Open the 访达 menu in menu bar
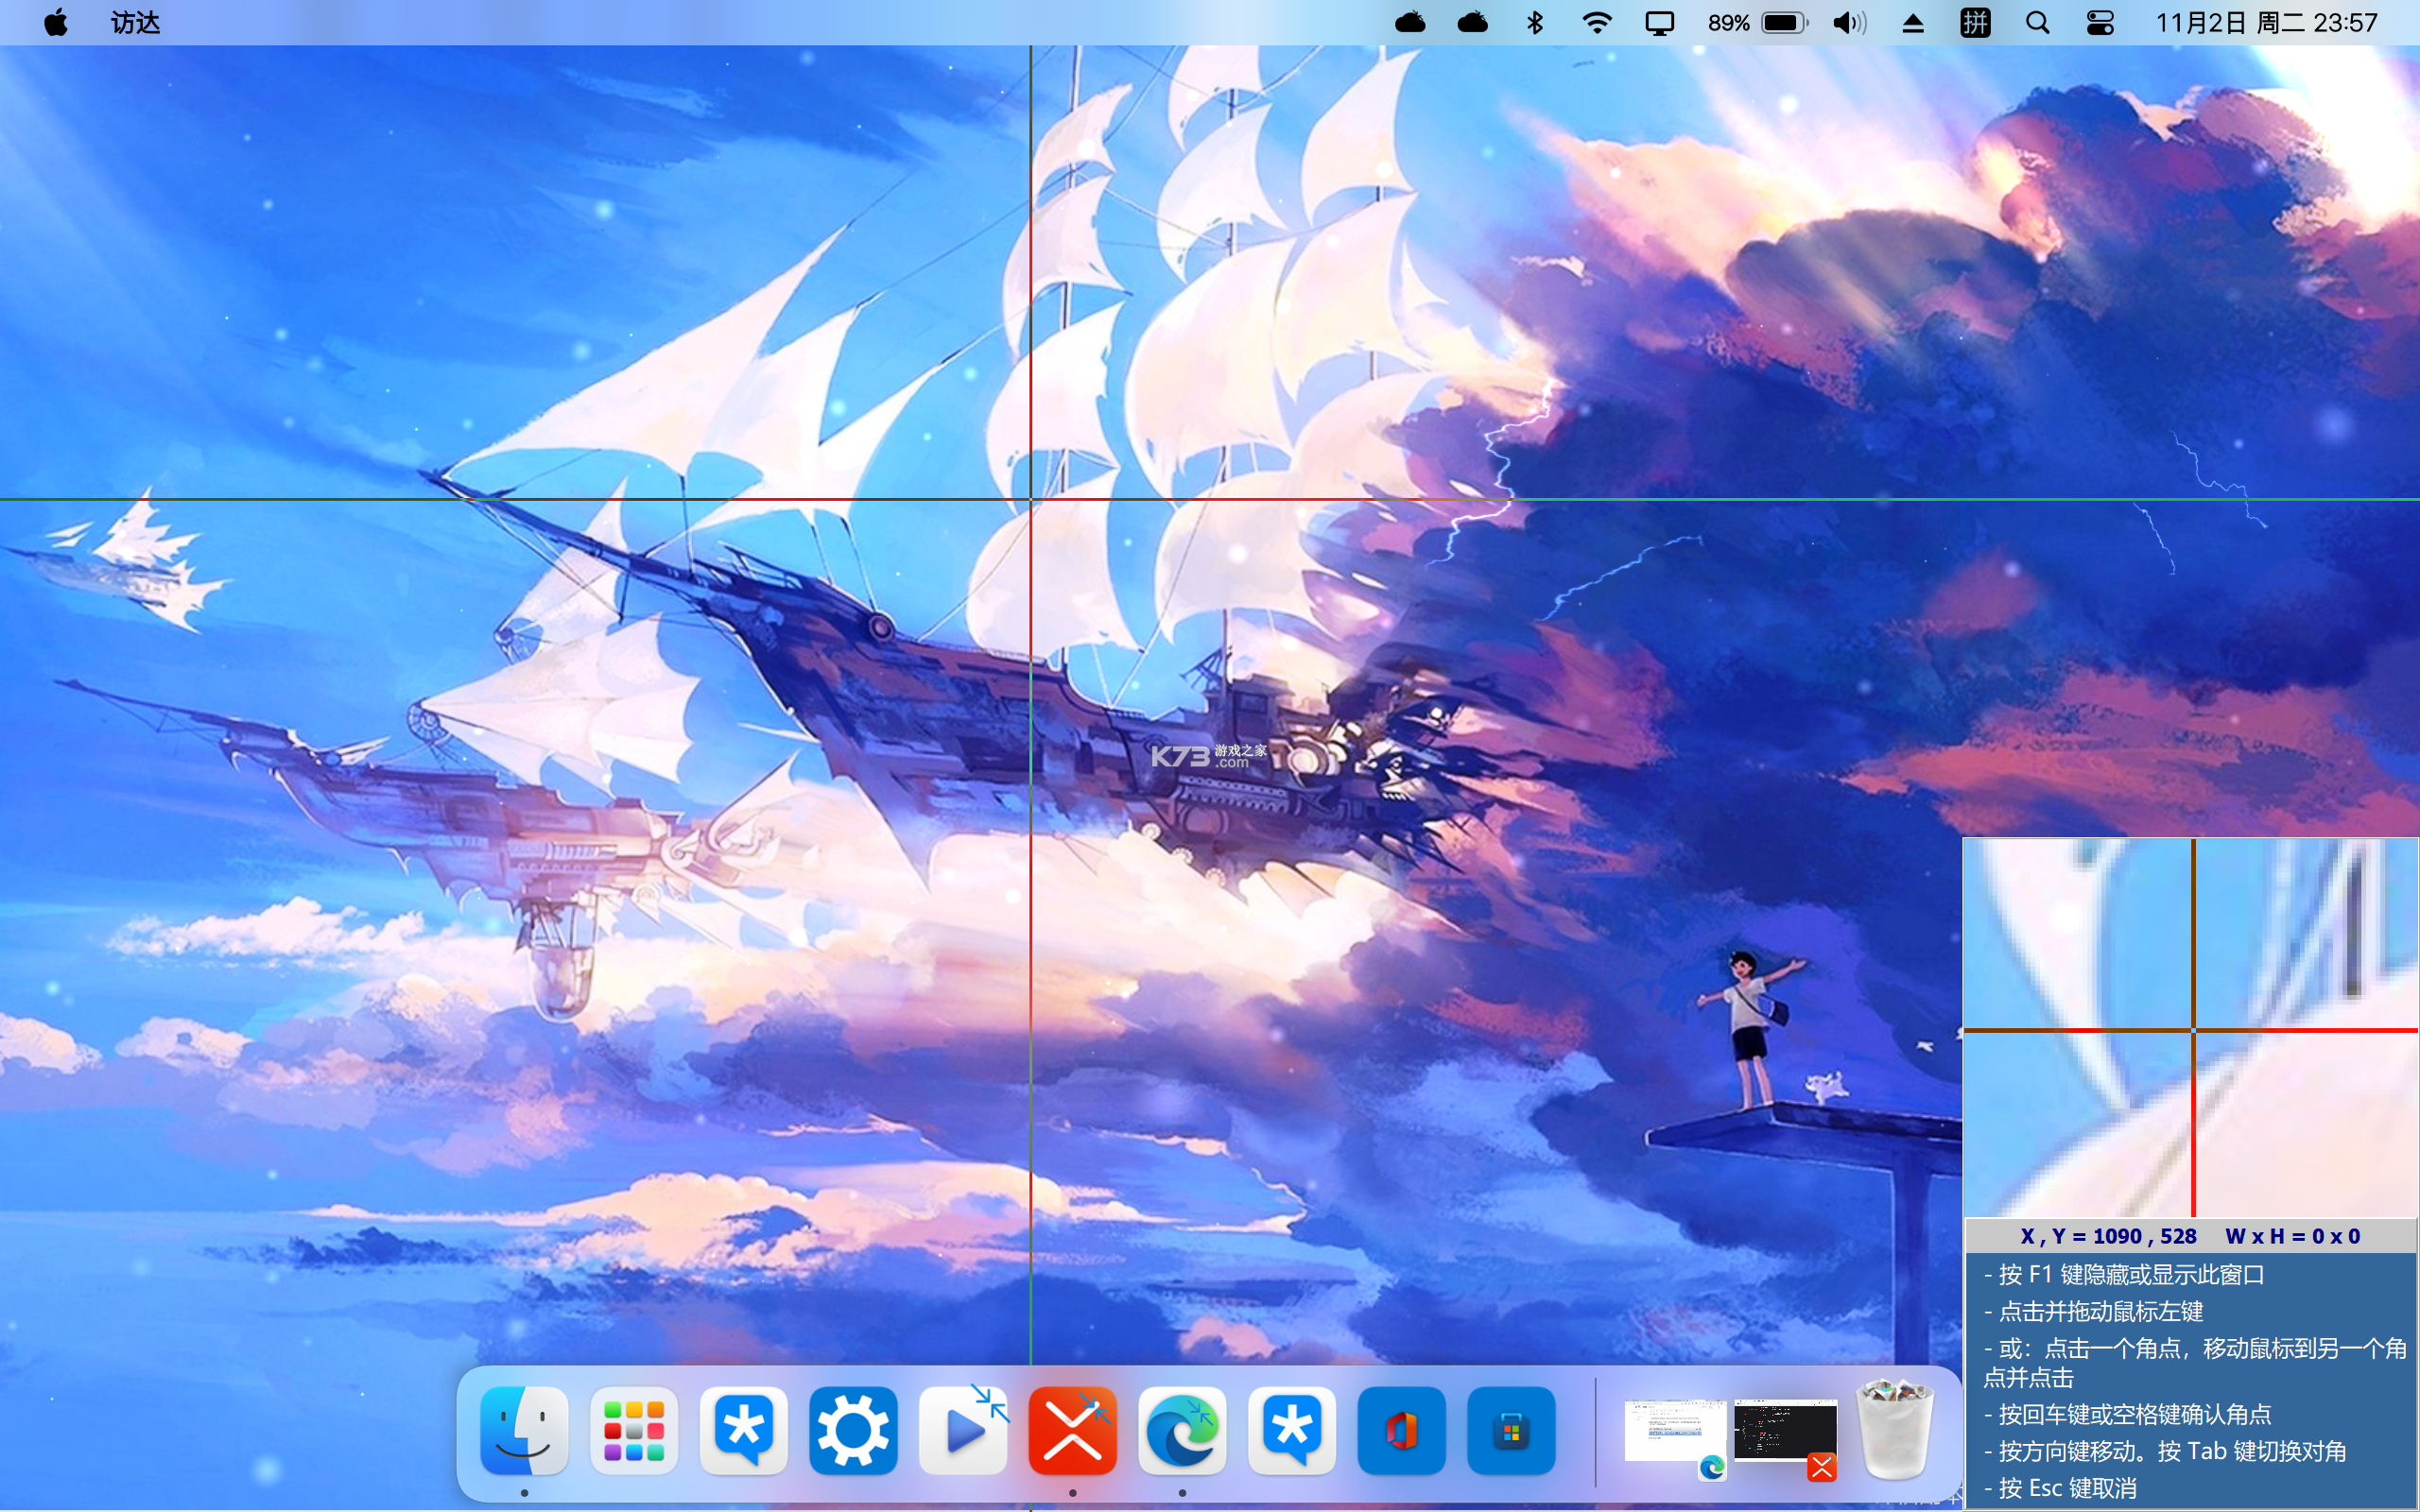 [x=135, y=23]
